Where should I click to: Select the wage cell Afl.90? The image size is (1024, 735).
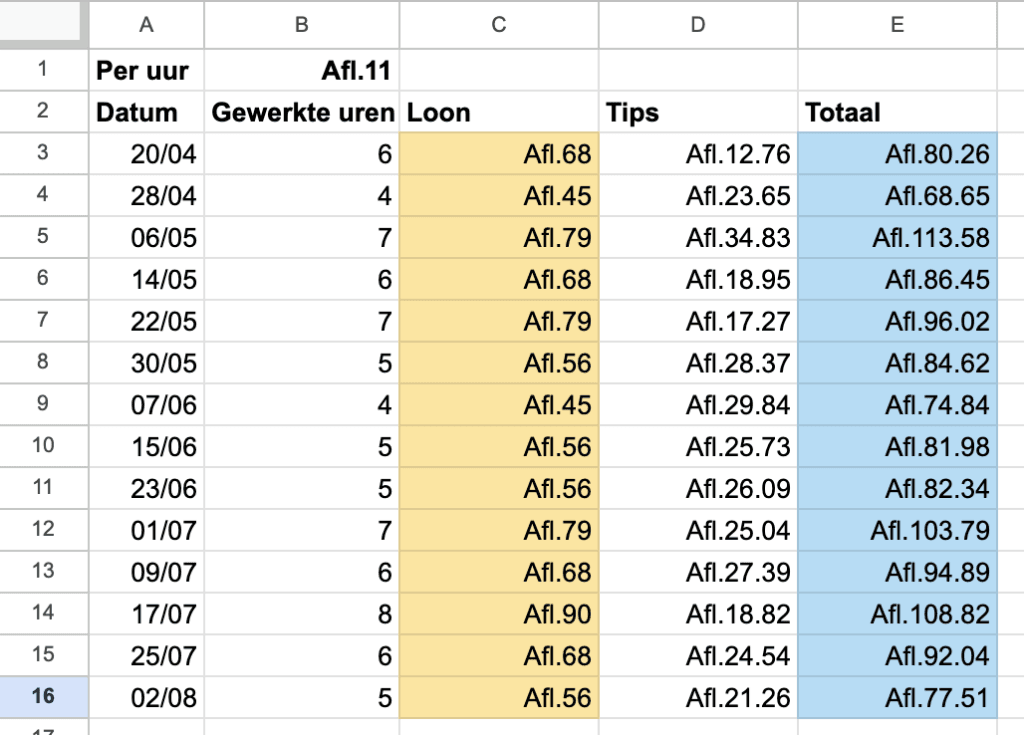pos(499,614)
